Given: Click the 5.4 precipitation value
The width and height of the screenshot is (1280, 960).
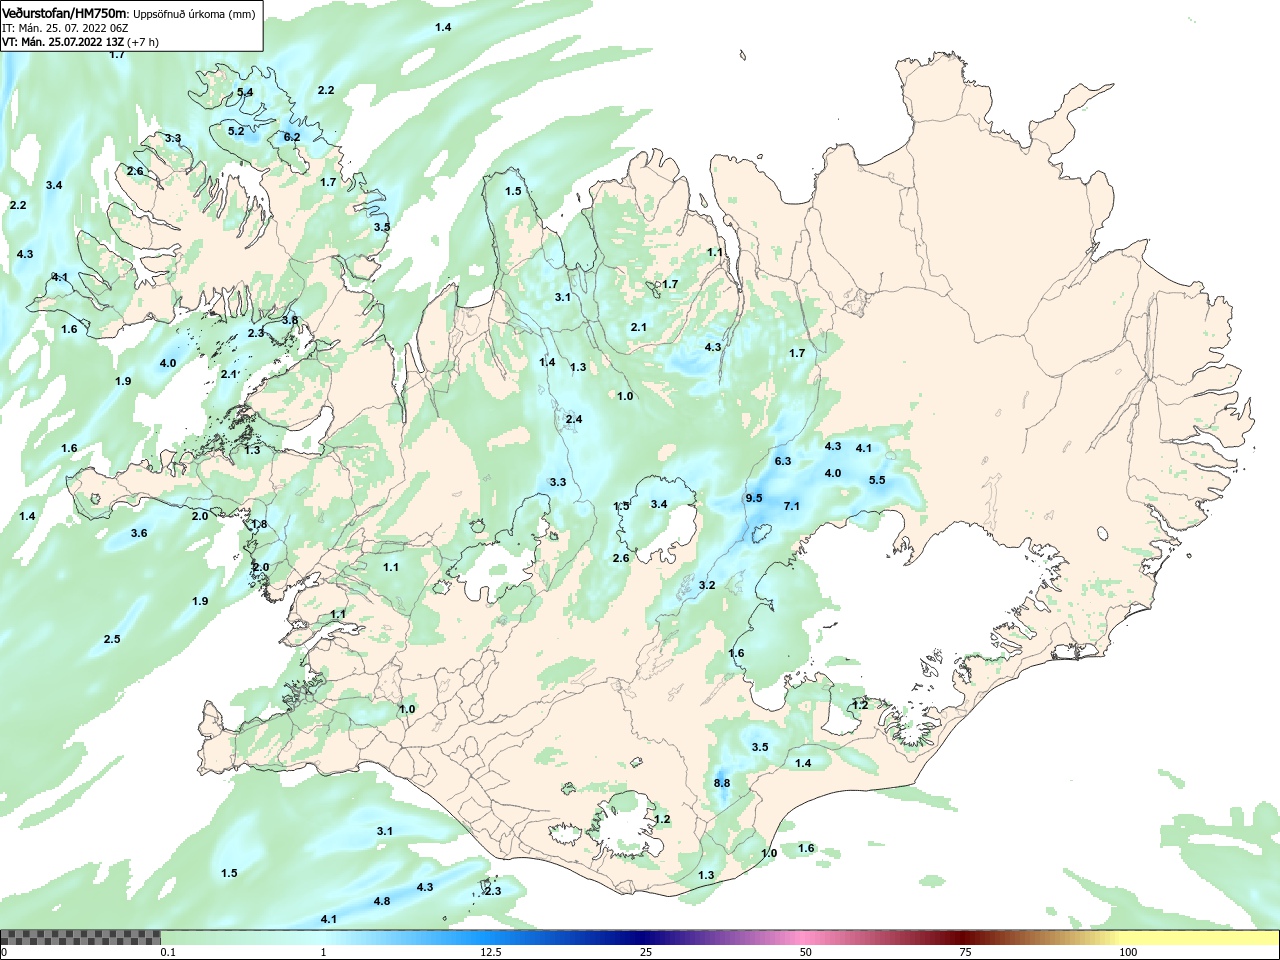Looking at the screenshot, I should tap(245, 92).
